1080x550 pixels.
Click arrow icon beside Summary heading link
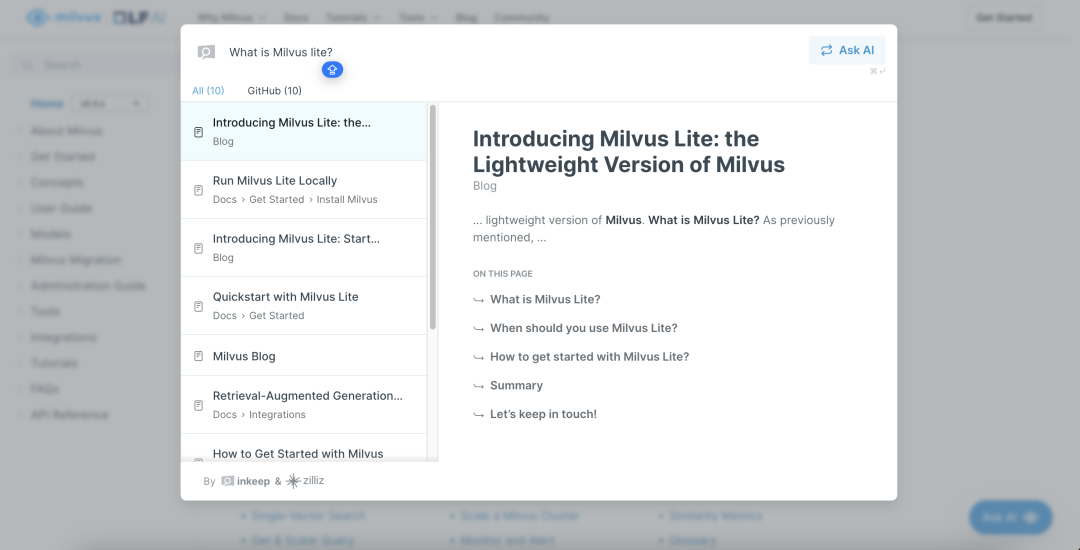479,385
